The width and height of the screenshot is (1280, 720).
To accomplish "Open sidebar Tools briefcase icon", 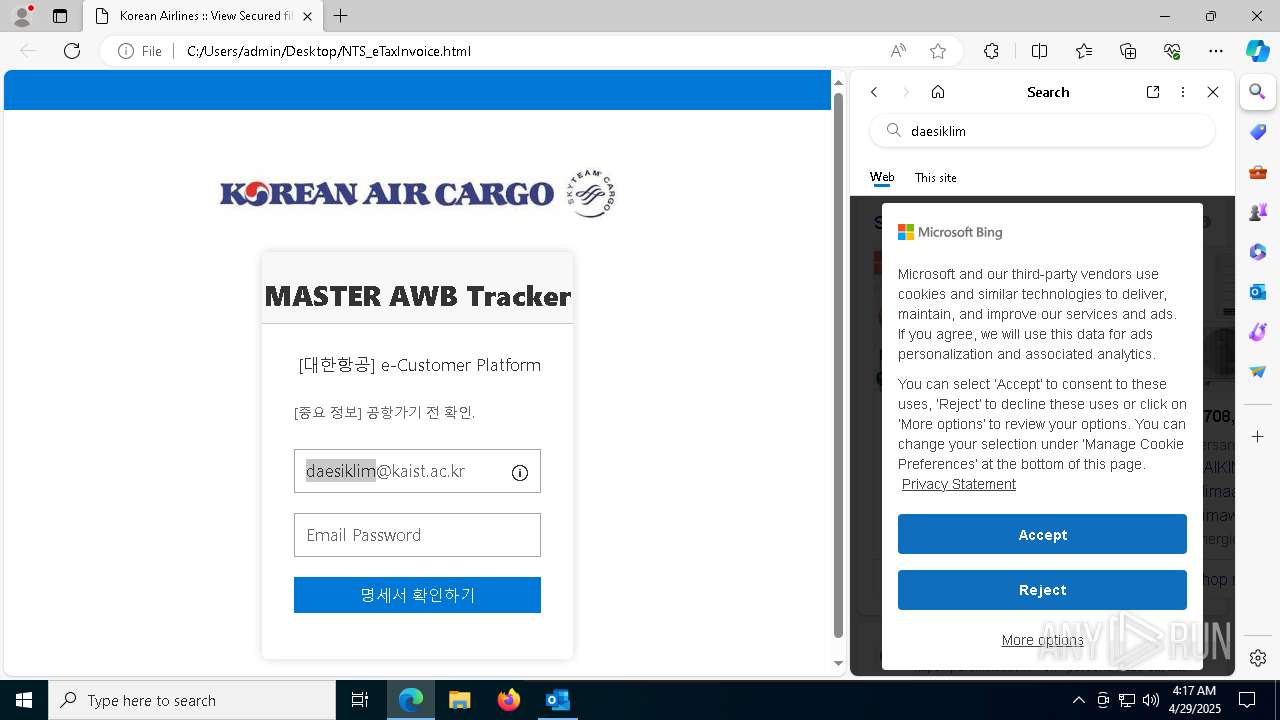I will coord(1258,172).
